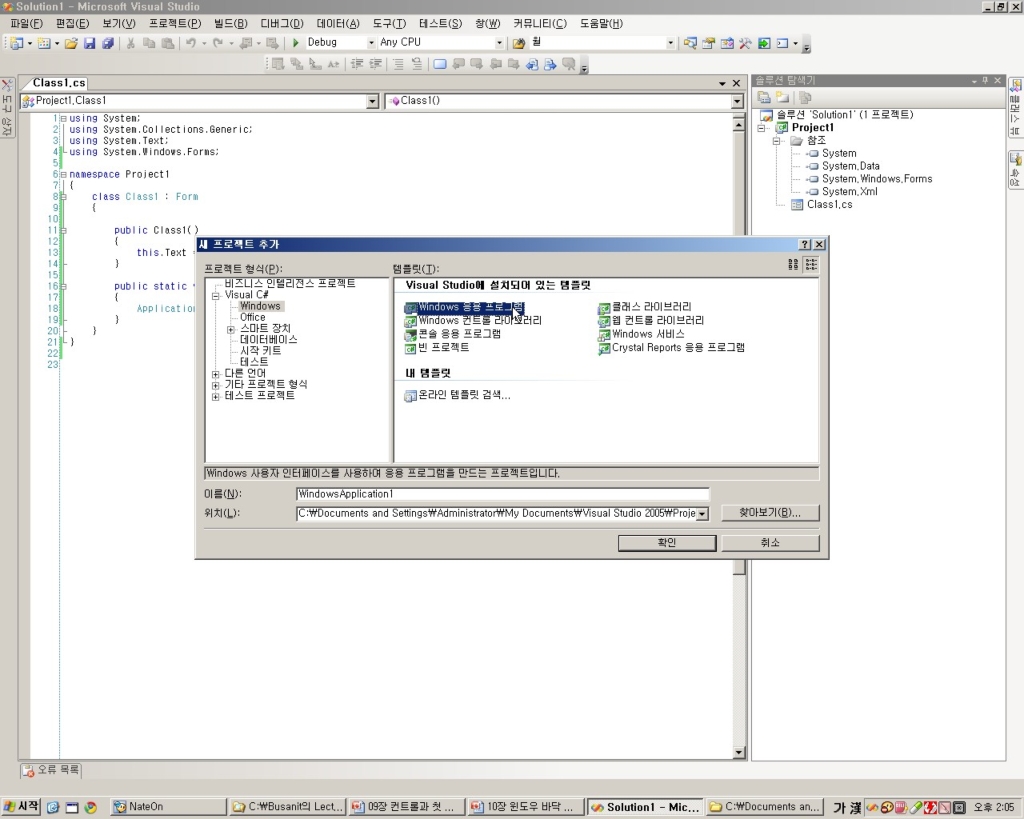Open 도구(T) menu
The image size is (1024, 819).
389,24
